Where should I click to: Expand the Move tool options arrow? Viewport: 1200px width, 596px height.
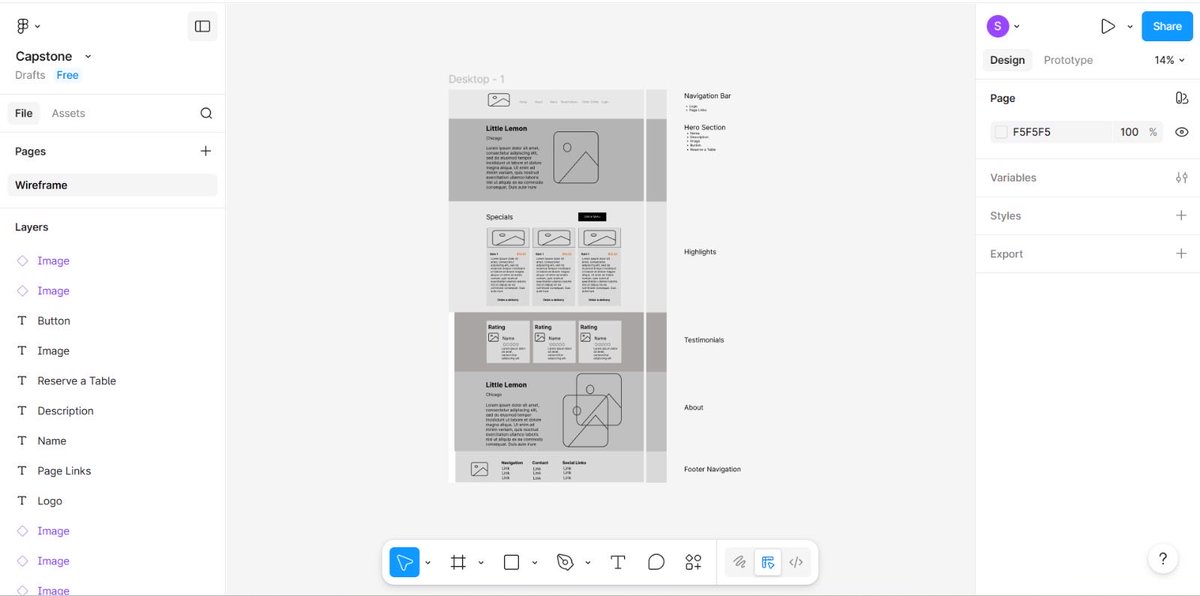(x=428, y=563)
